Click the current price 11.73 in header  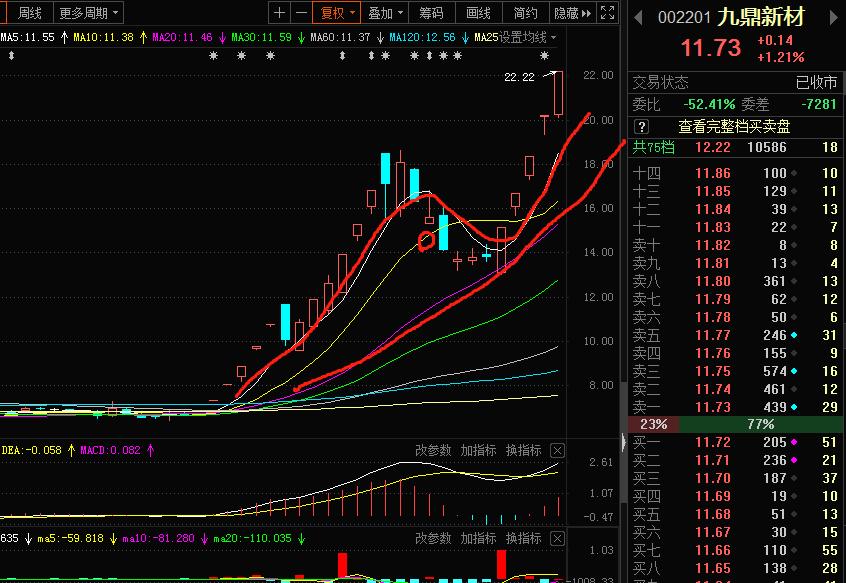711,48
